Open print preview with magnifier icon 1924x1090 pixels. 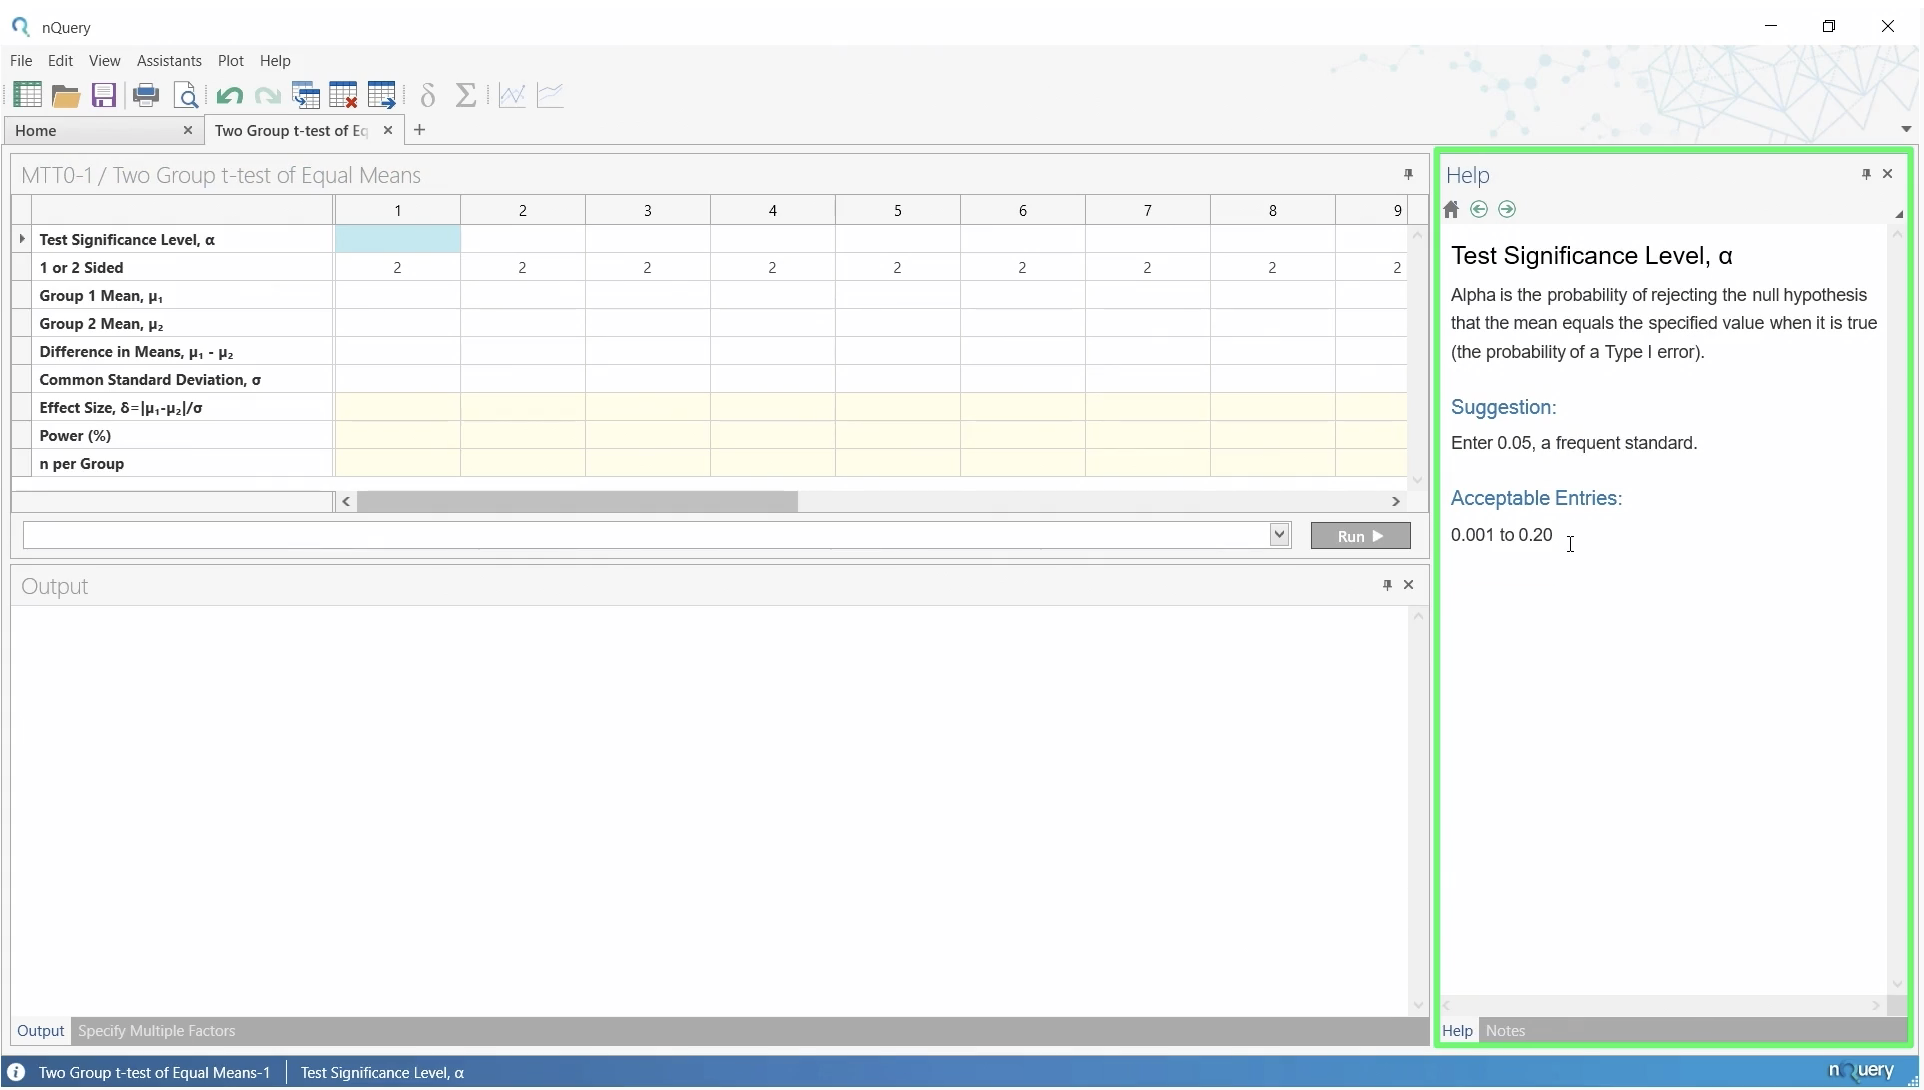coord(186,96)
